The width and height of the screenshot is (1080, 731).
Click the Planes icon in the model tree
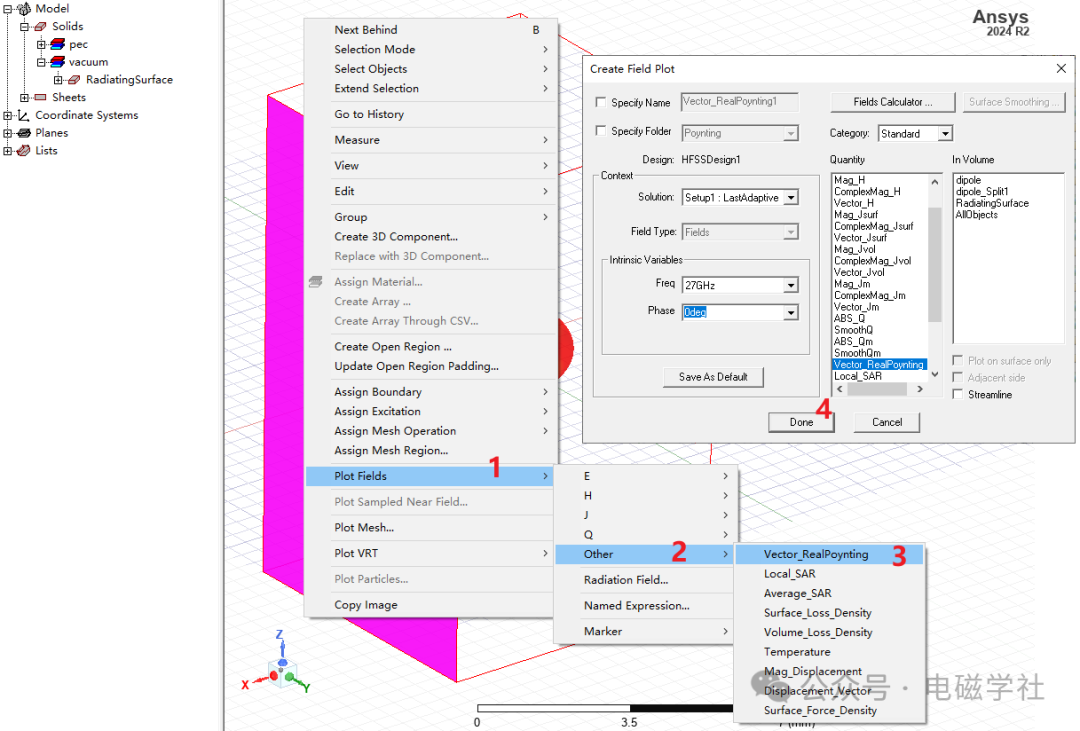point(23,133)
